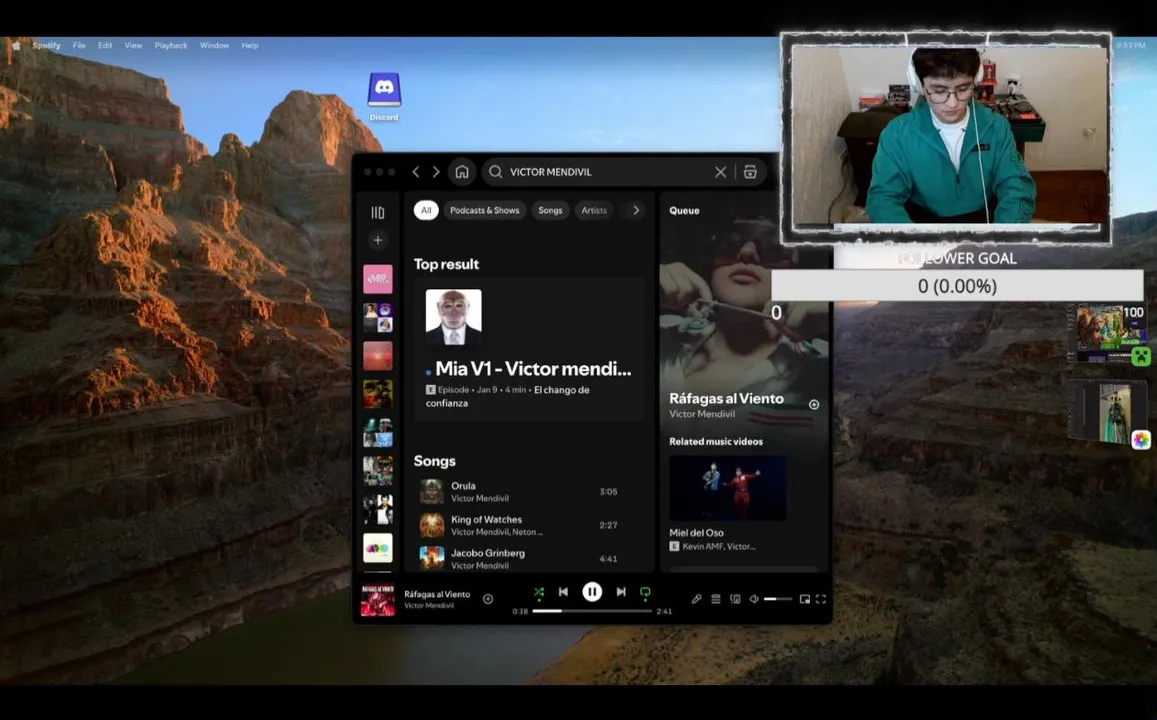
Task: Click the Related music videos heading
Action: [x=716, y=441]
